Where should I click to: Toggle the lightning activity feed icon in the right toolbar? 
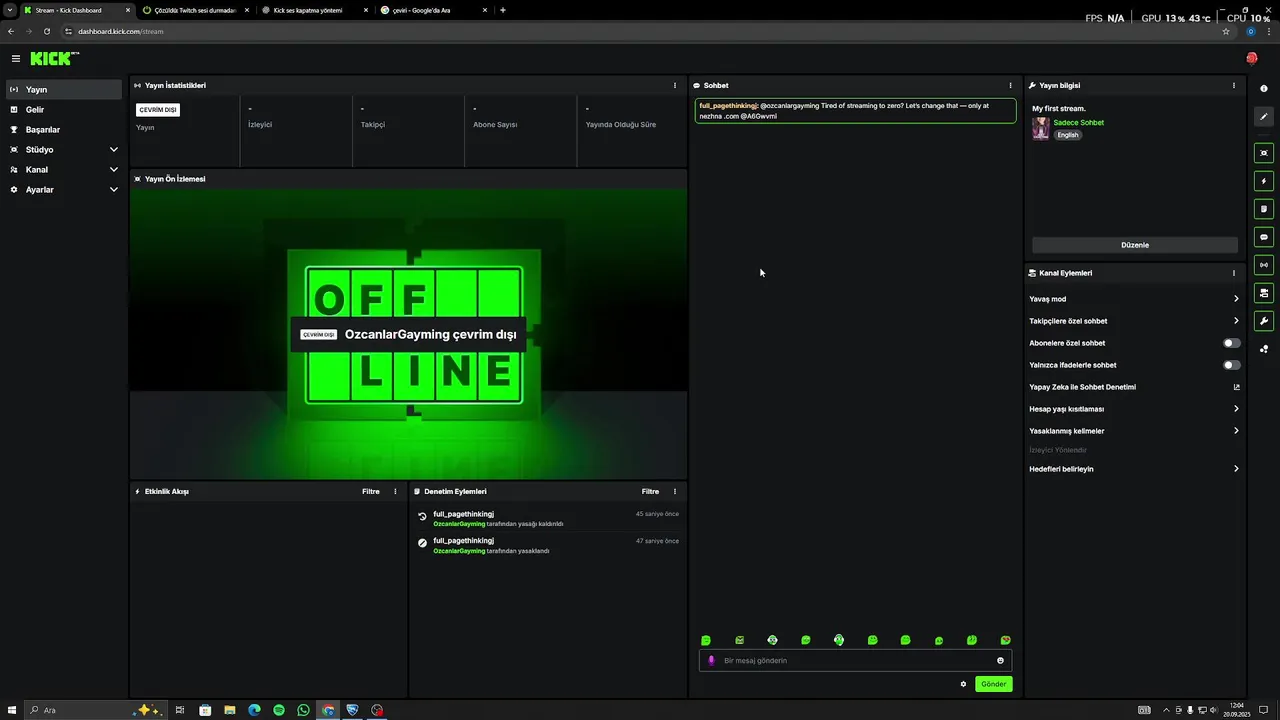click(1264, 181)
